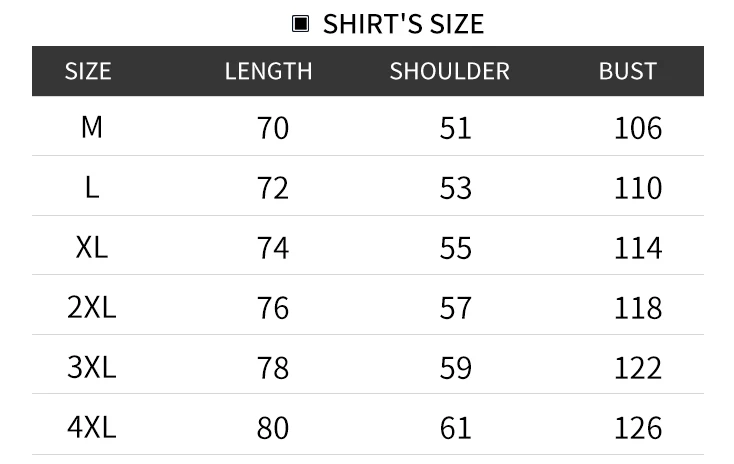This screenshot has width=734, height=464.
Task: Select the L size row label
Action: tap(91, 187)
